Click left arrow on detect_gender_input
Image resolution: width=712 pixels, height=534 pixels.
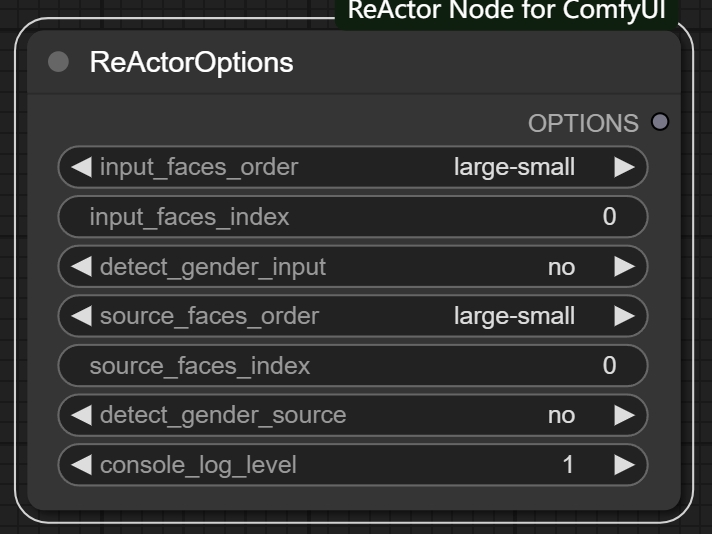point(81,267)
